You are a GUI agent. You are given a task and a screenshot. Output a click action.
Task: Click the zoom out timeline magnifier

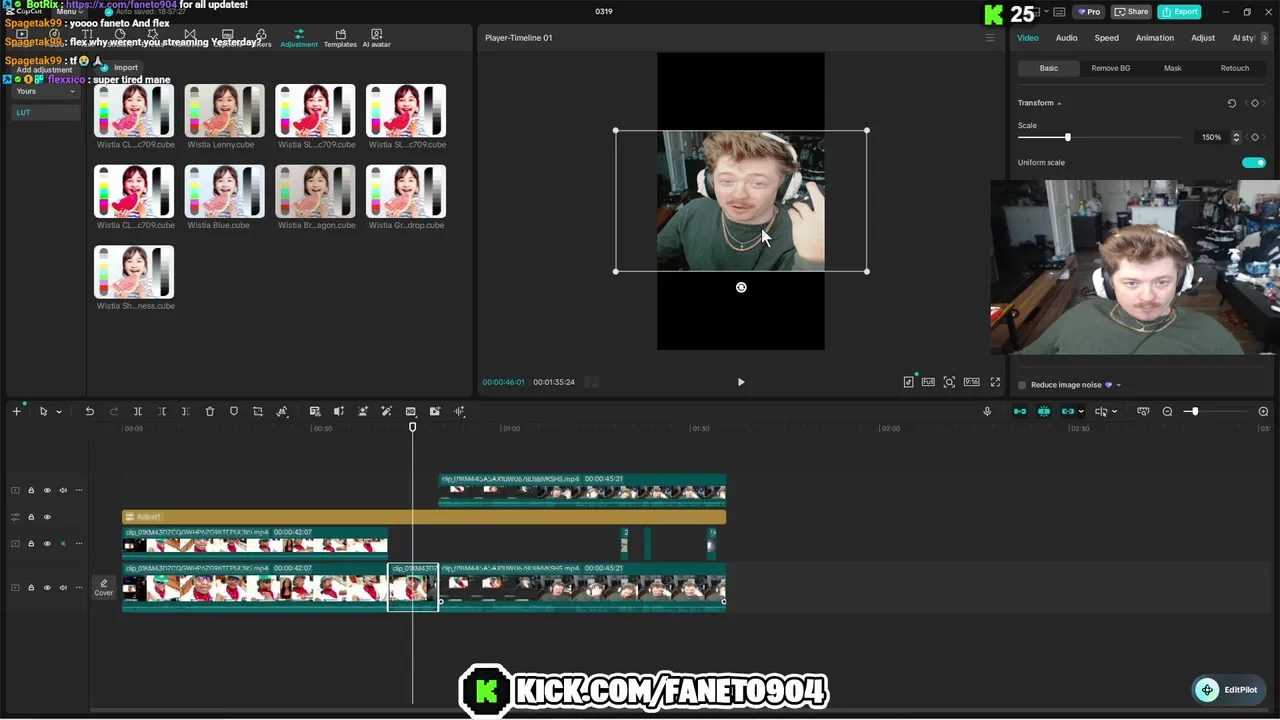point(1167,411)
